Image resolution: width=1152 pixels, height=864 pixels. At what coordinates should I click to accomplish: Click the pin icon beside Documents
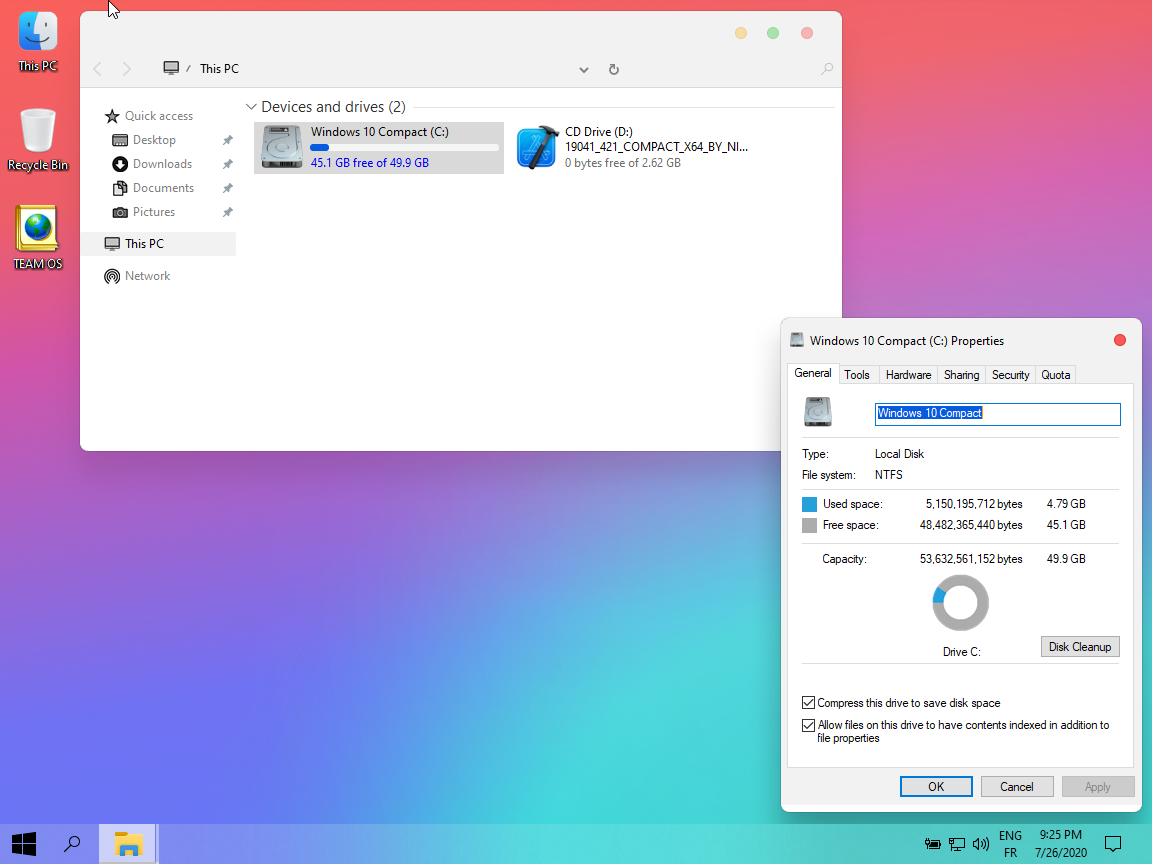coord(228,189)
